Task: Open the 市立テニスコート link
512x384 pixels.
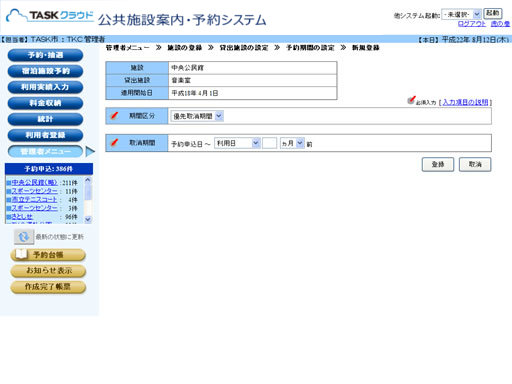Action: pos(34,200)
